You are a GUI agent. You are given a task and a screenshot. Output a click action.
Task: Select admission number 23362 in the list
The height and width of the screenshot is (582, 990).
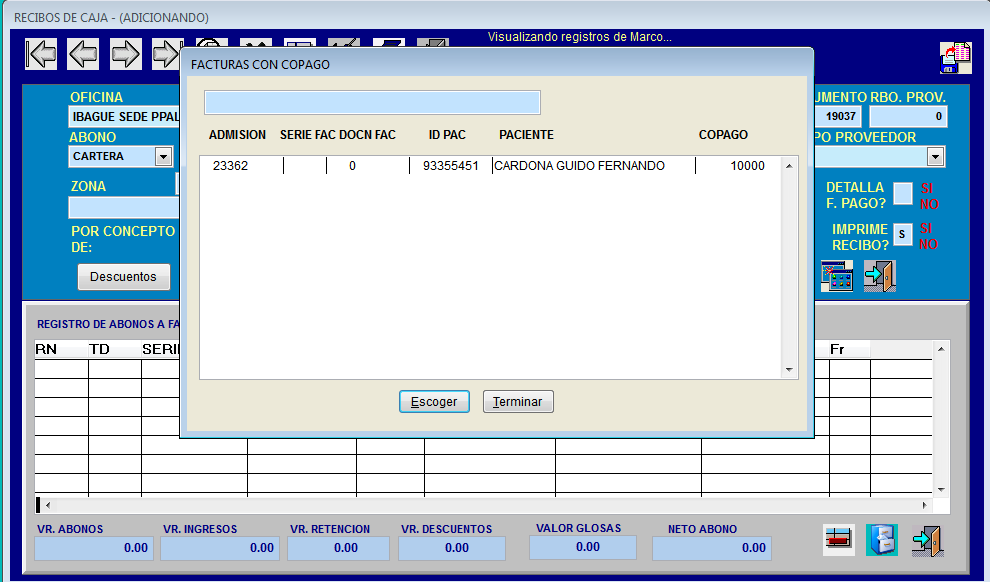click(x=230, y=166)
